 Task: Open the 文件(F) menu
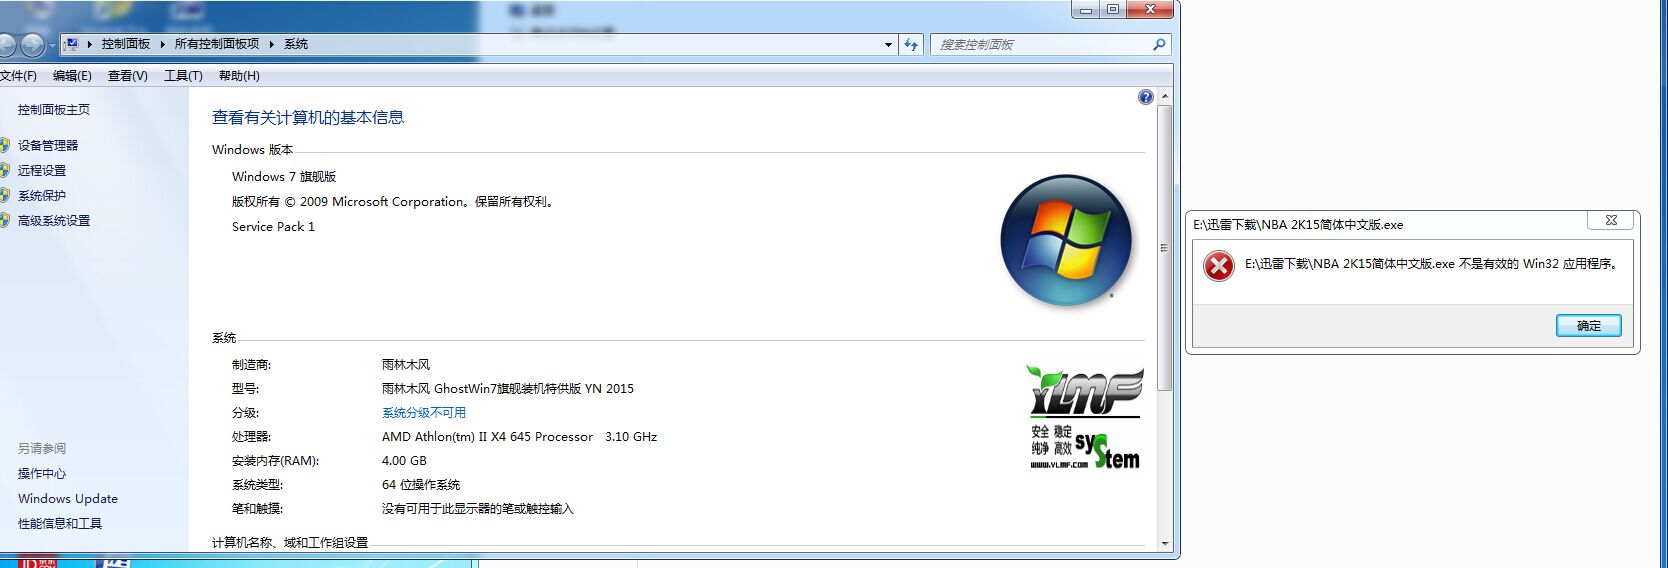pyautogui.click(x=19, y=76)
